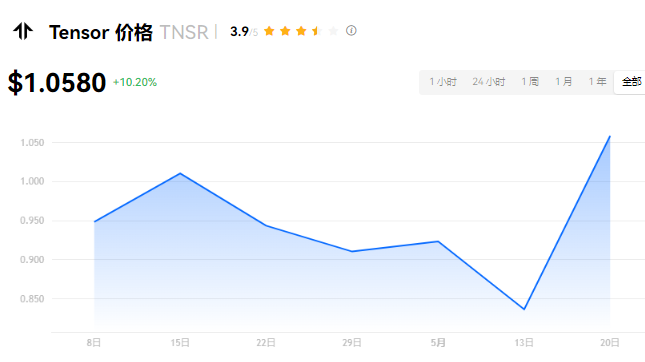Click the first rating star
Viewport: 645px width, 362px height.
(269, 31)
